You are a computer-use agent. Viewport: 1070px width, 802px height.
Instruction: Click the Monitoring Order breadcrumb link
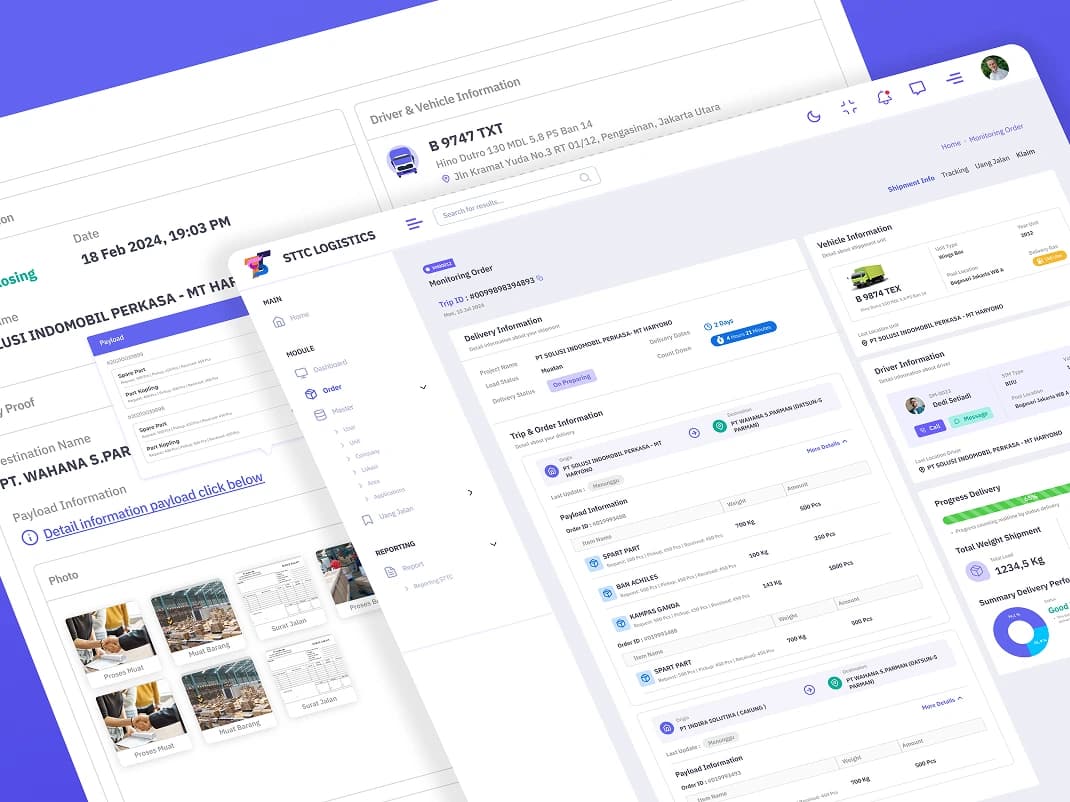[996, 133]
